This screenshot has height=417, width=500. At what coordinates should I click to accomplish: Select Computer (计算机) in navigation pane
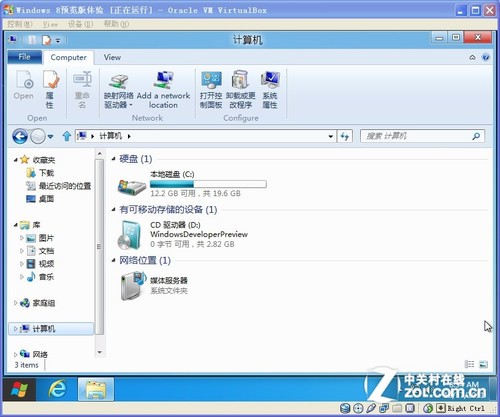pyautogui.click(x=51, y=329)
